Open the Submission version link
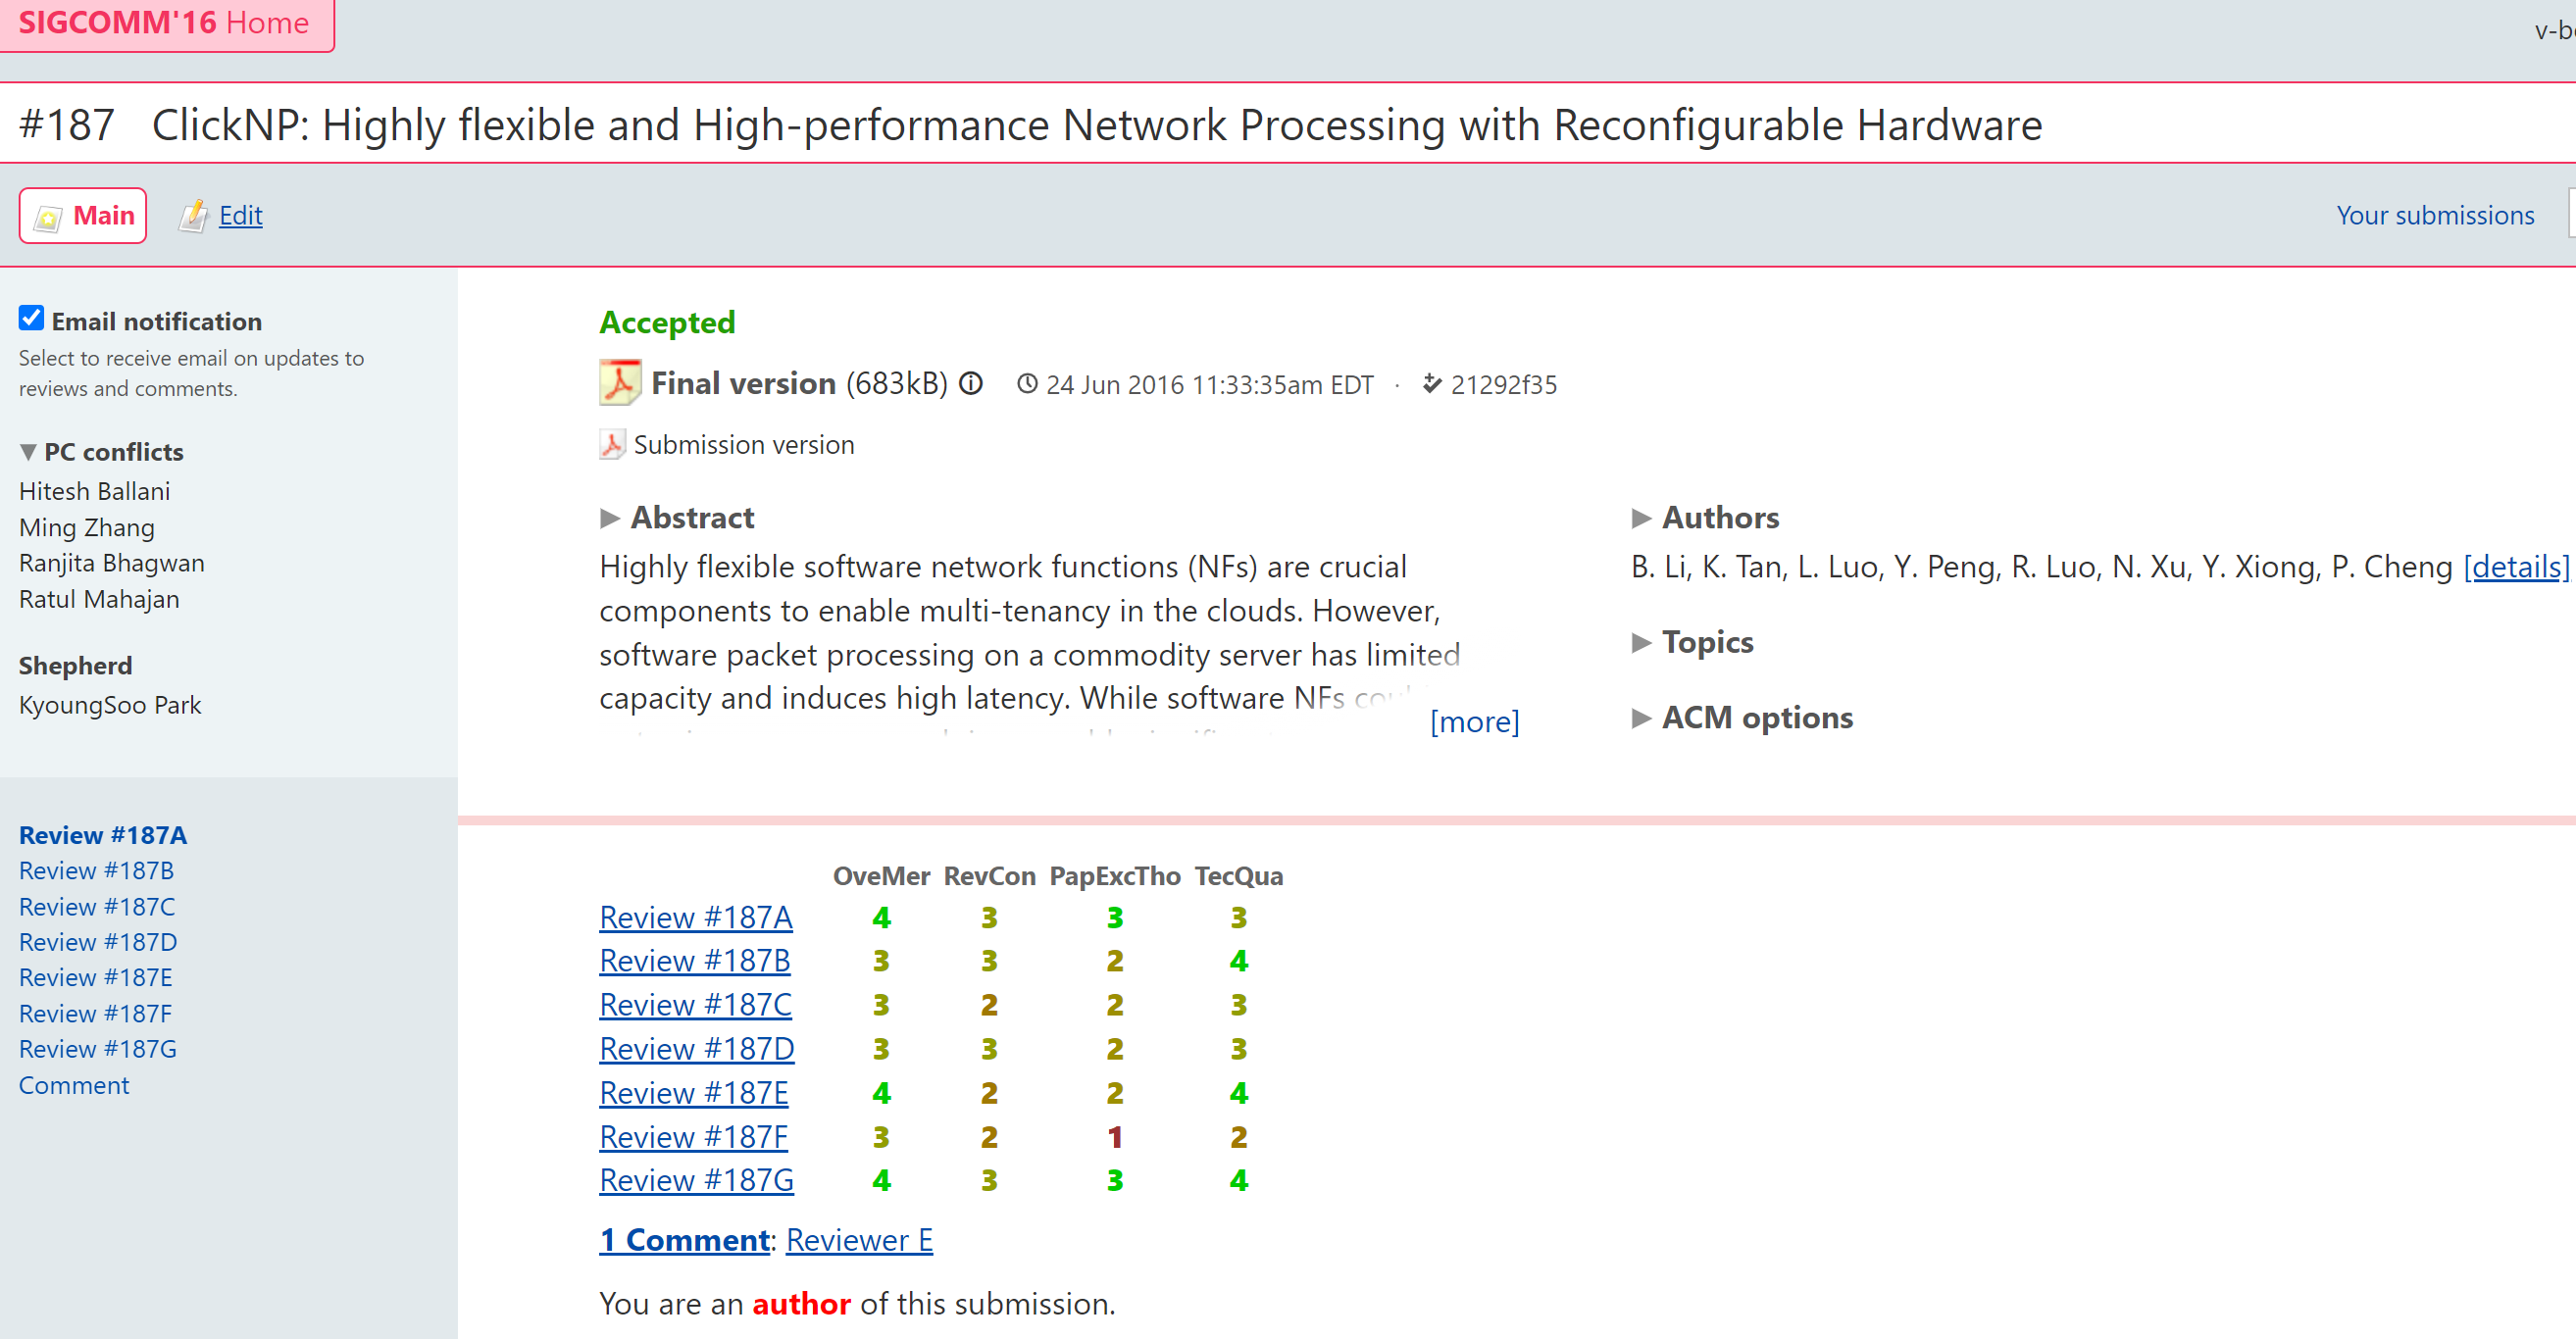2576x1339 pixels. click(x=744, y=444)
